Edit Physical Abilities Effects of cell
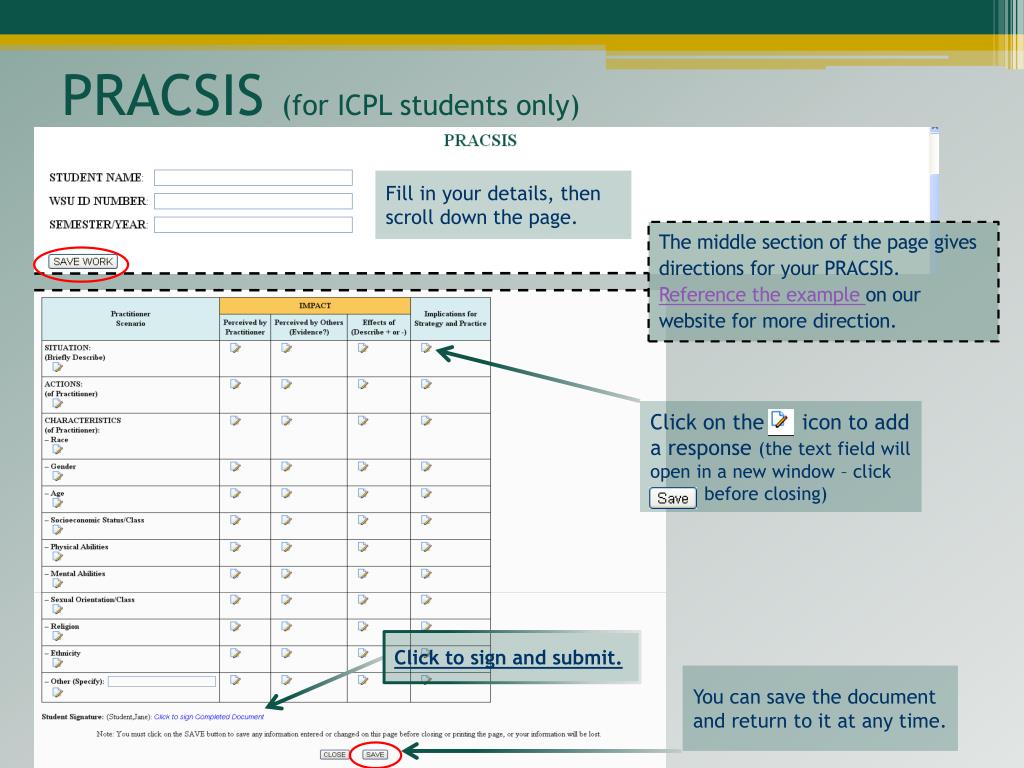This screenshot has height=768, width=1024. click(363, 547)
